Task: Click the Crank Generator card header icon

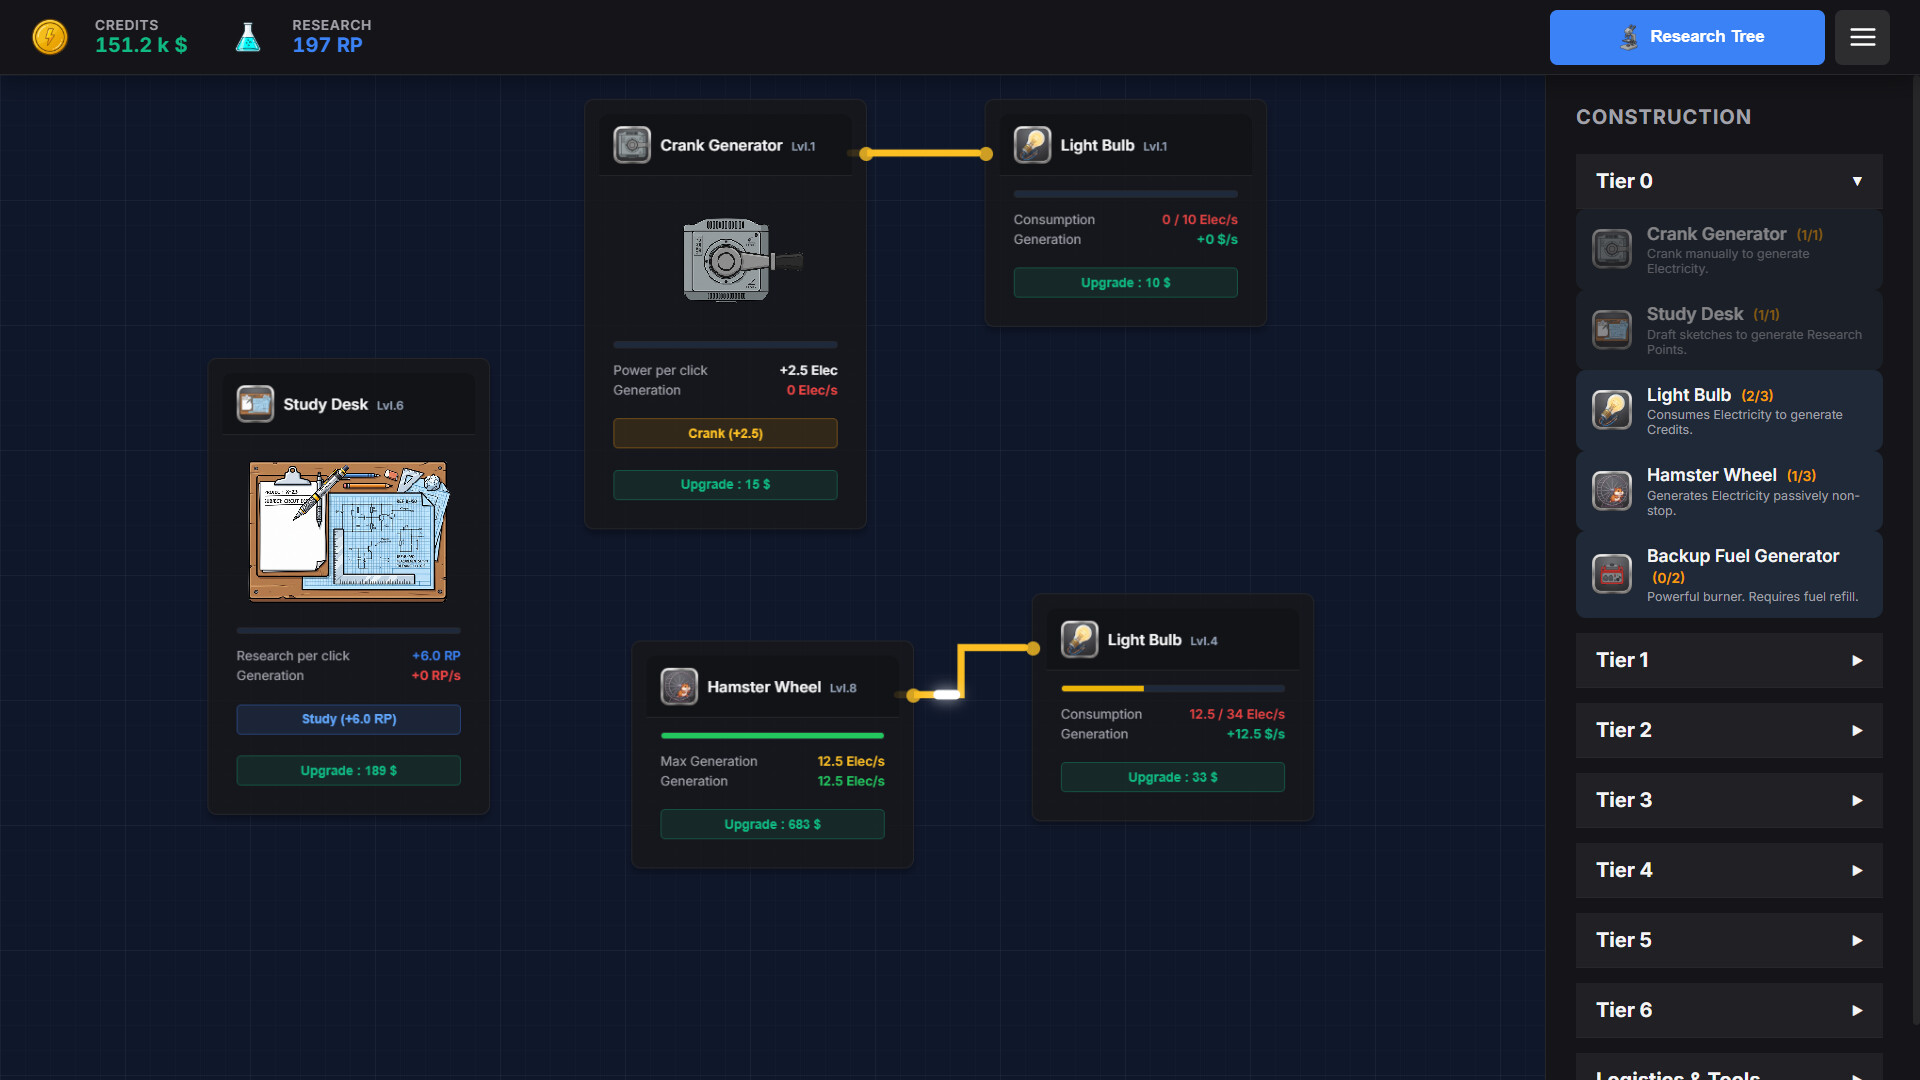Action: [x=632, y=145]
